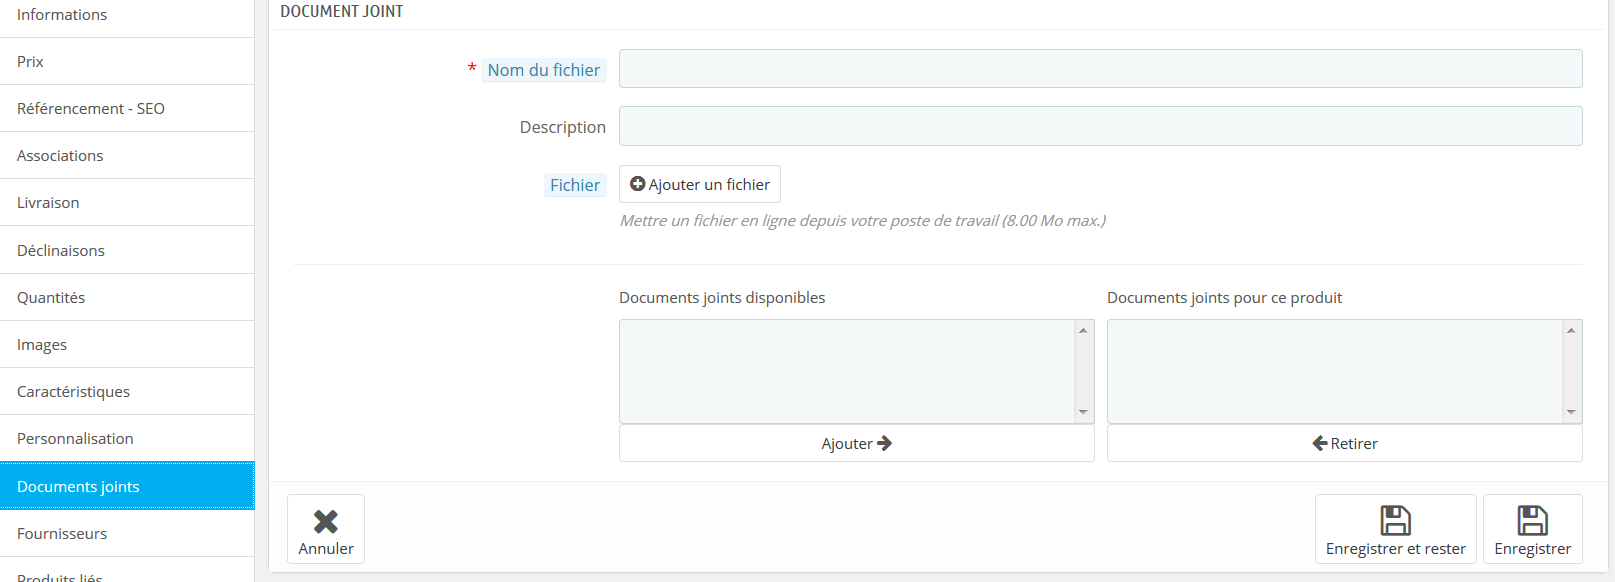Click the DOCUMENT JOINT panel heading
1615x582 pixels.
pyautogui.click(x=342, y=11)
